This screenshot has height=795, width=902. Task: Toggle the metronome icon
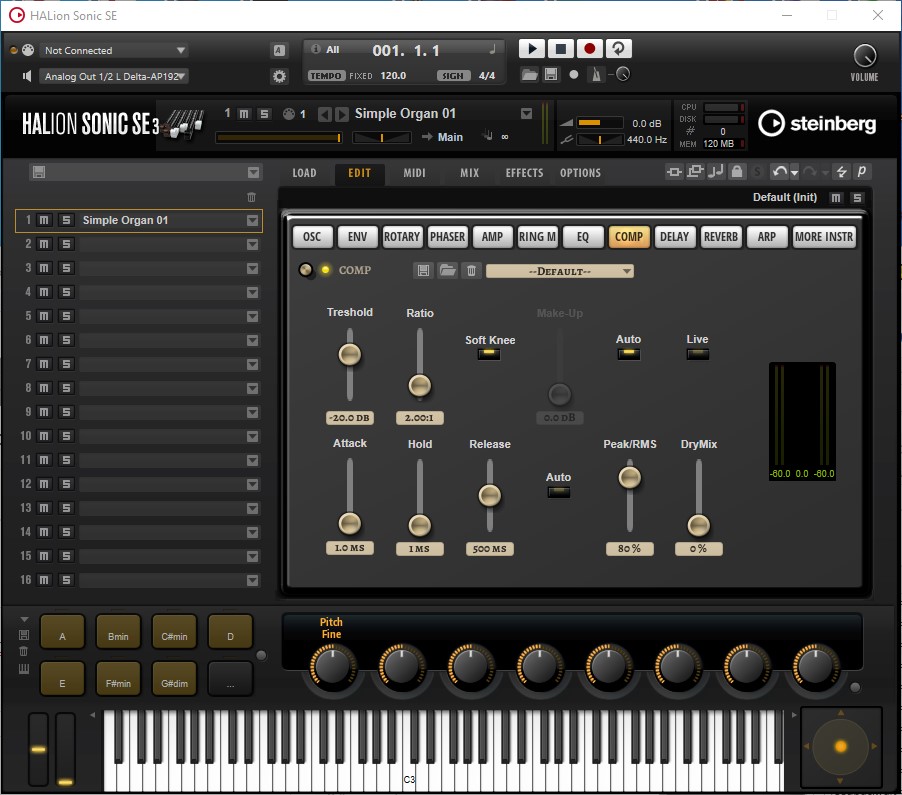tap(596, 75)
